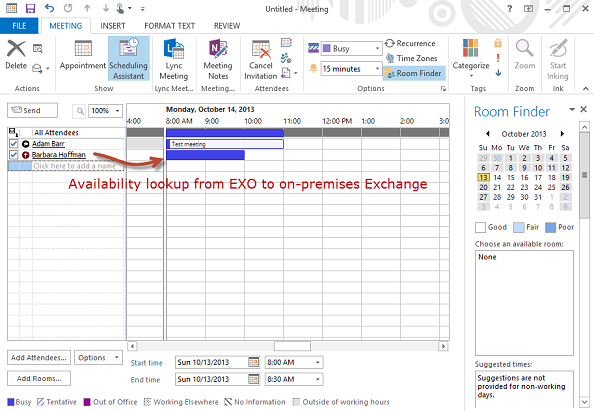
Task: Expand the Options dropdown button
Action: [98, 358]
